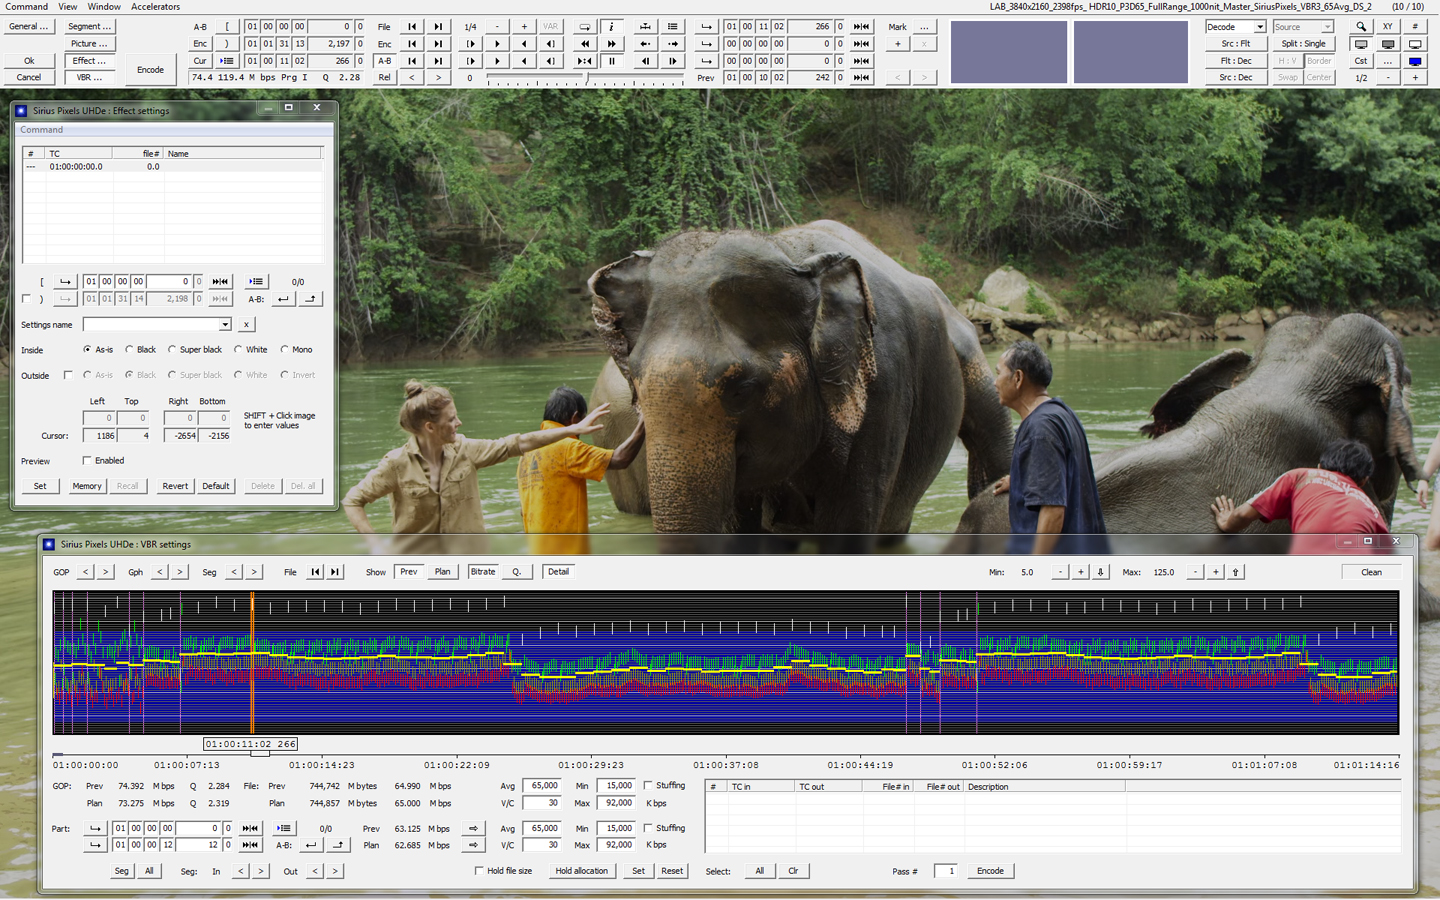1440x900 pixels.
Task: Click the VBR timeline position slider handle
Action: (259, 753)
